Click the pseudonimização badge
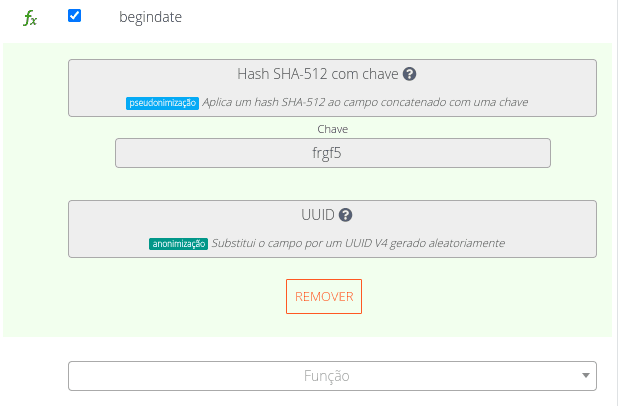 [162, 102]
